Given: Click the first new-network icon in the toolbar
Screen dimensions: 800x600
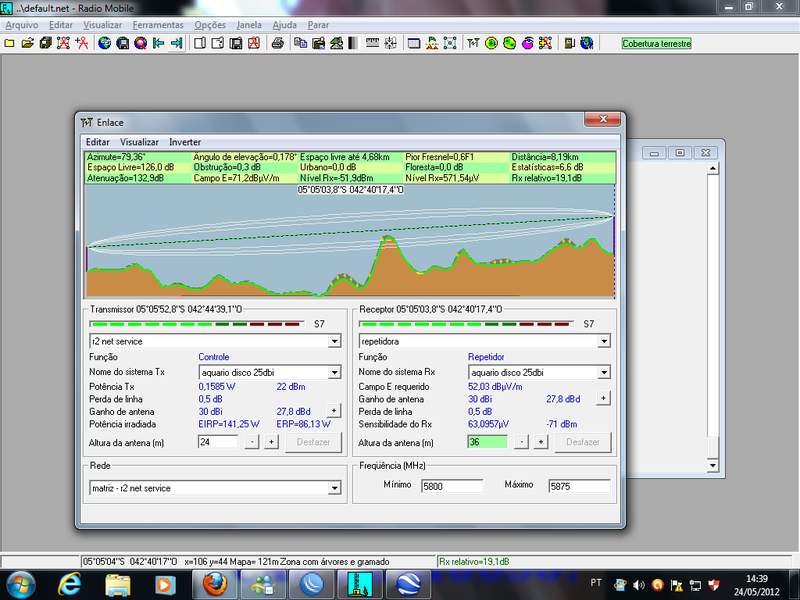Looking at the screenshot, I should 9,43.
